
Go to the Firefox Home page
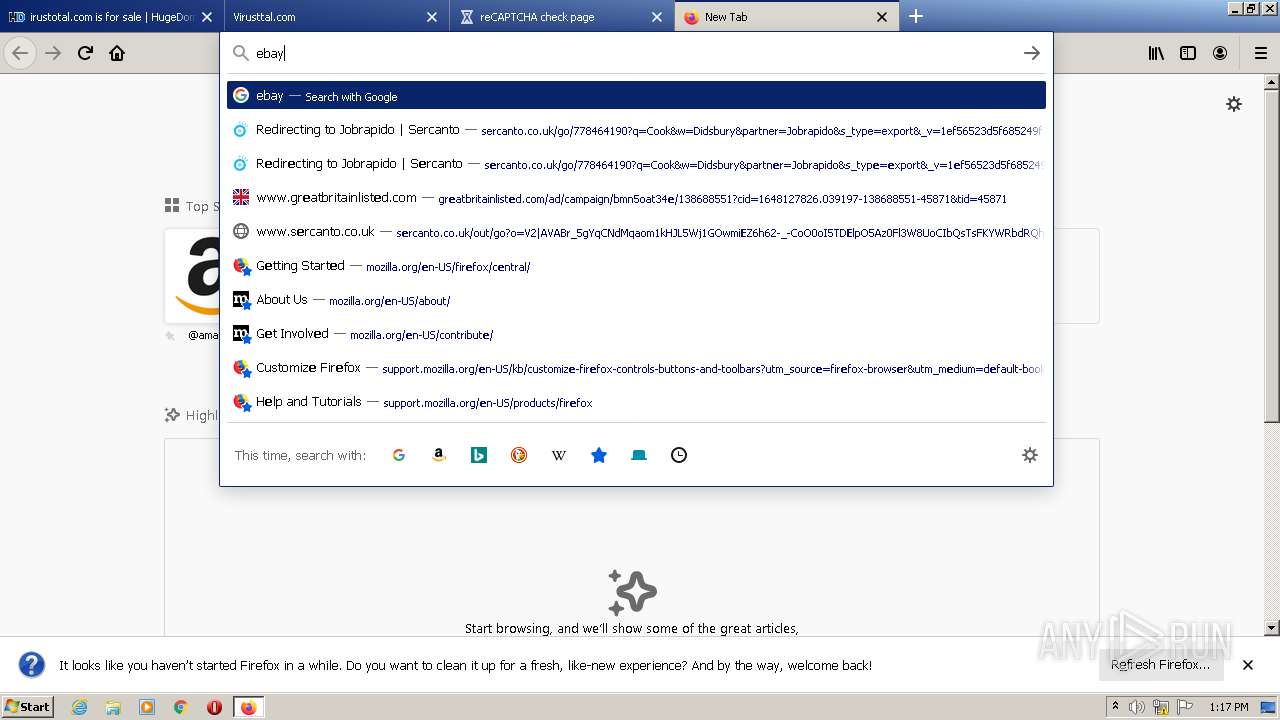tap(117, 53)
